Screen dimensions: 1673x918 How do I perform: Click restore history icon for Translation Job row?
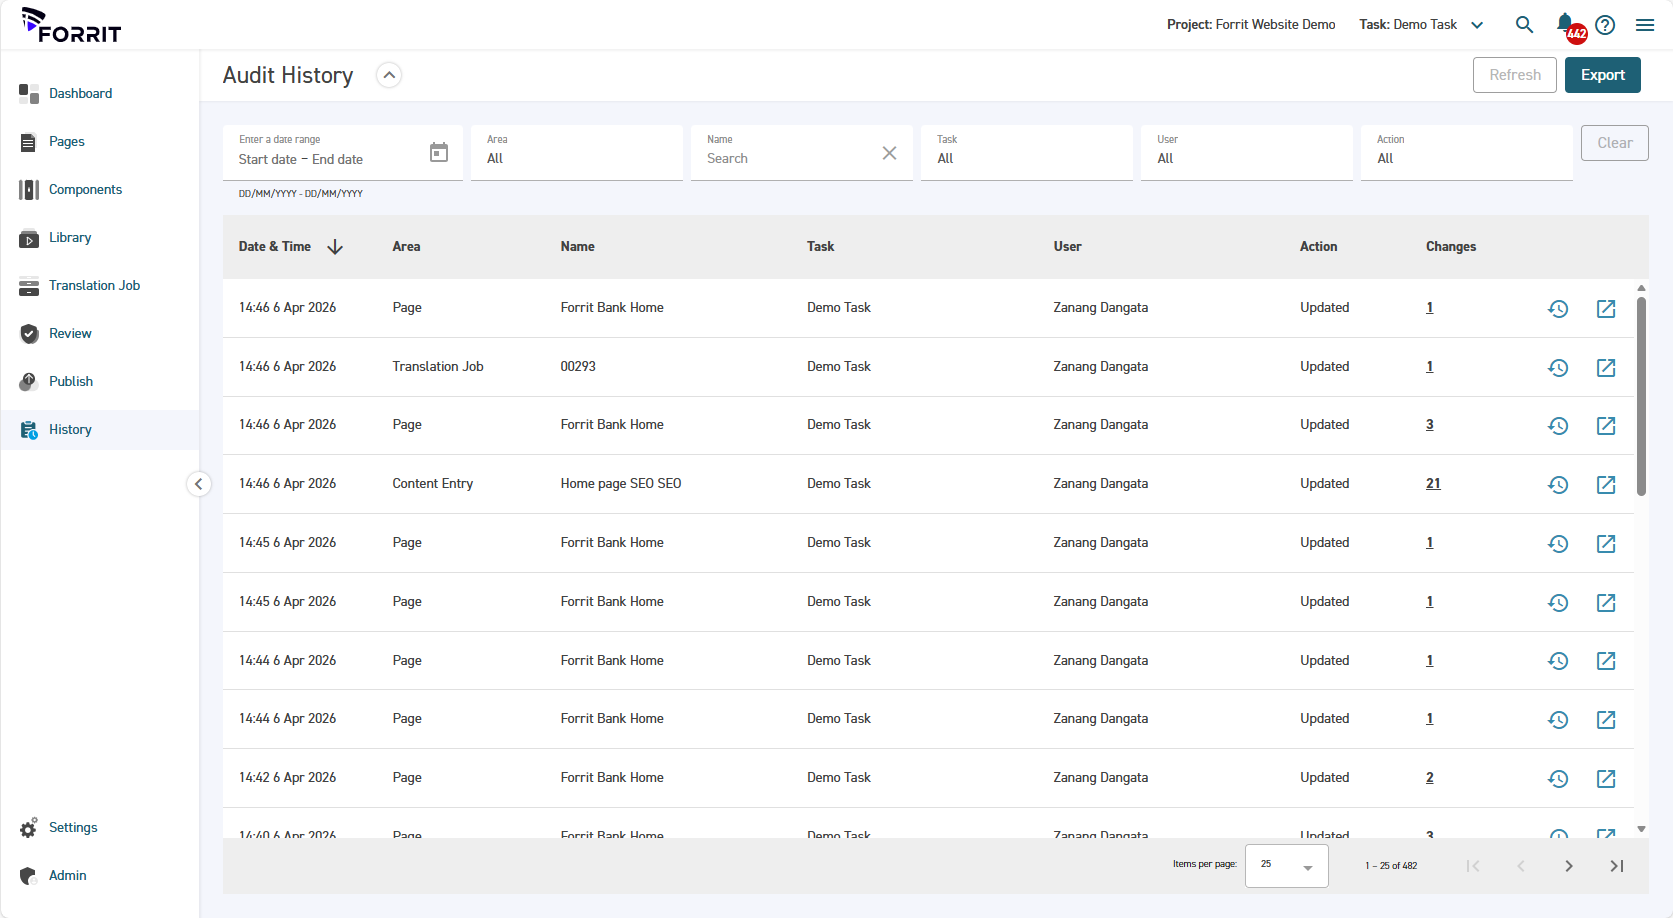pyautogui.click(x=1558, y=368)
